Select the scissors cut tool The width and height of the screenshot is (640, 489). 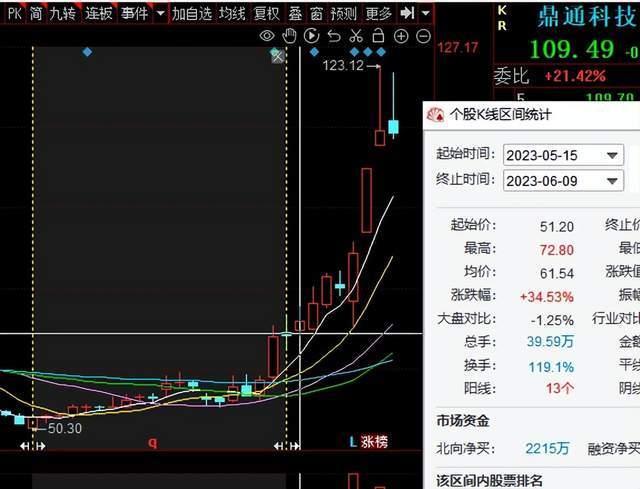pyautogui.click(x=356, y=36)
